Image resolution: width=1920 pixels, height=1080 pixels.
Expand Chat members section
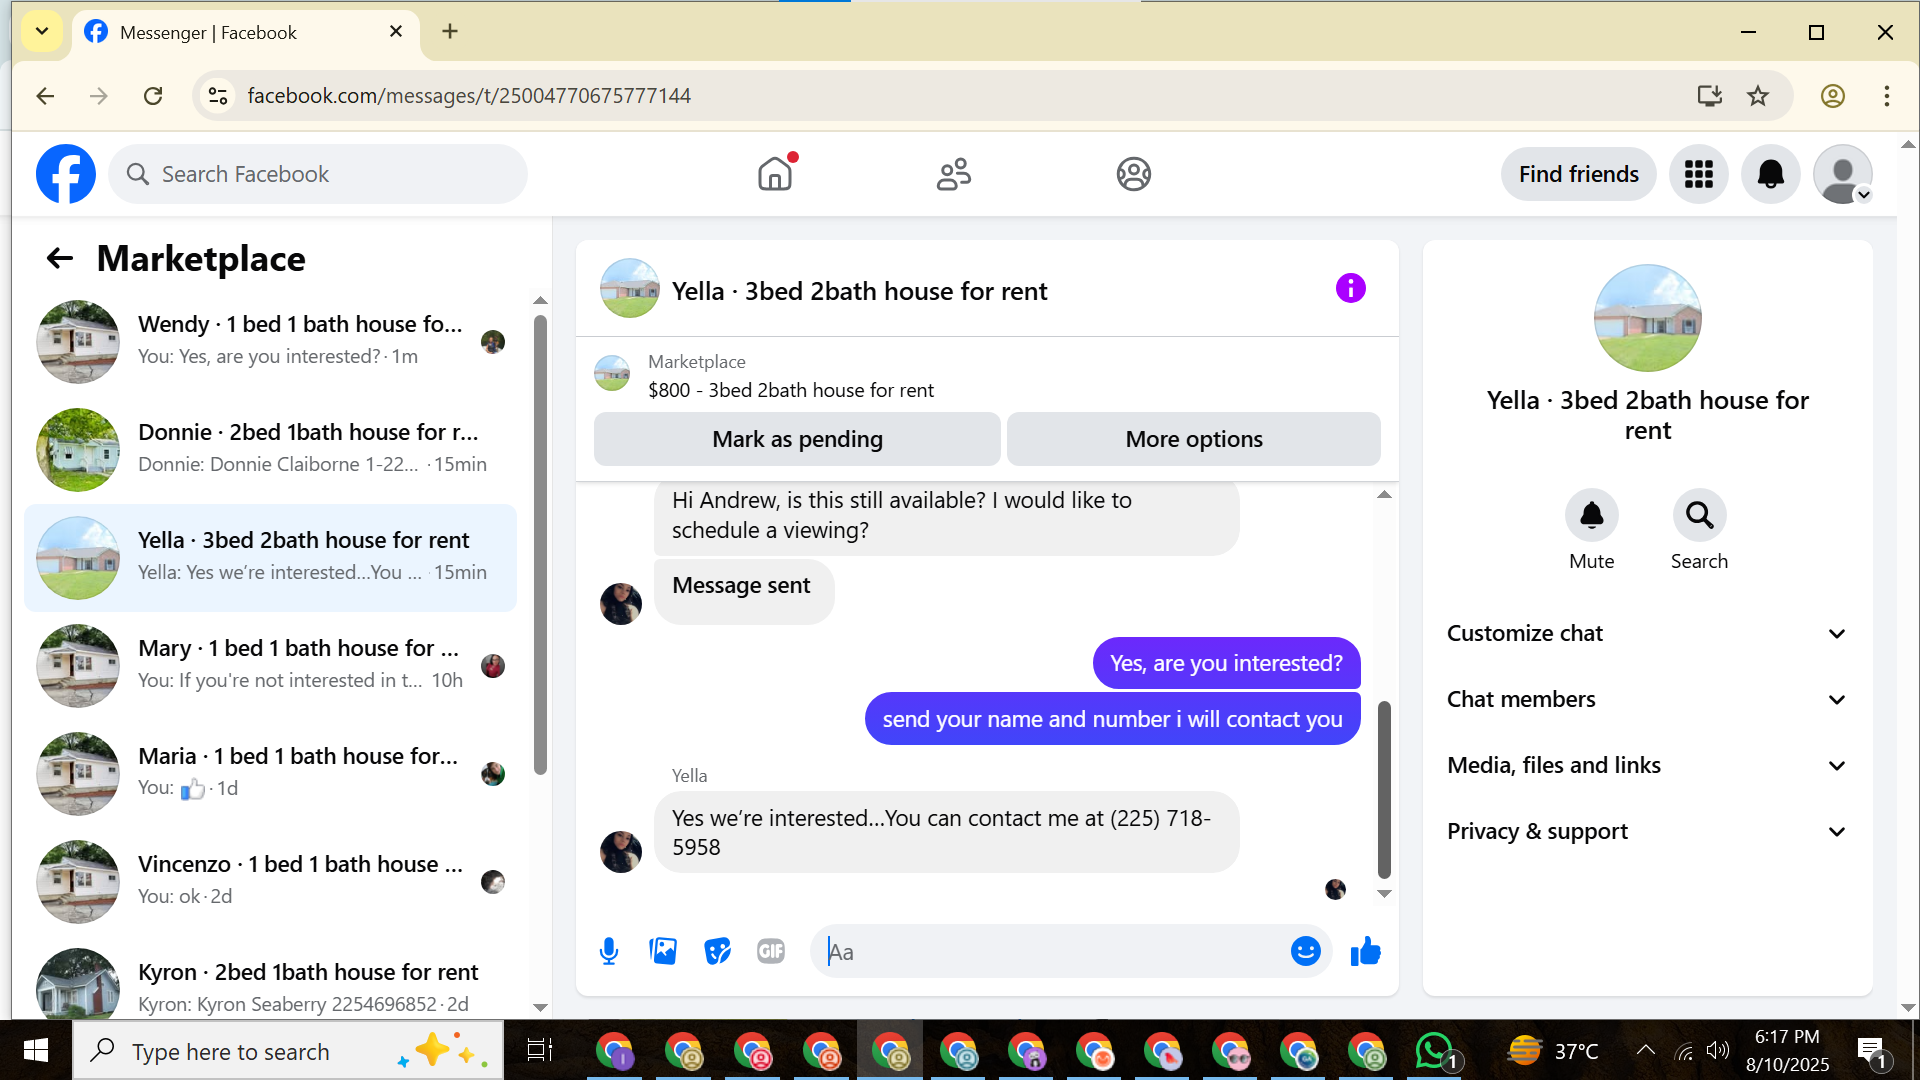click(x=1646, y=699)
